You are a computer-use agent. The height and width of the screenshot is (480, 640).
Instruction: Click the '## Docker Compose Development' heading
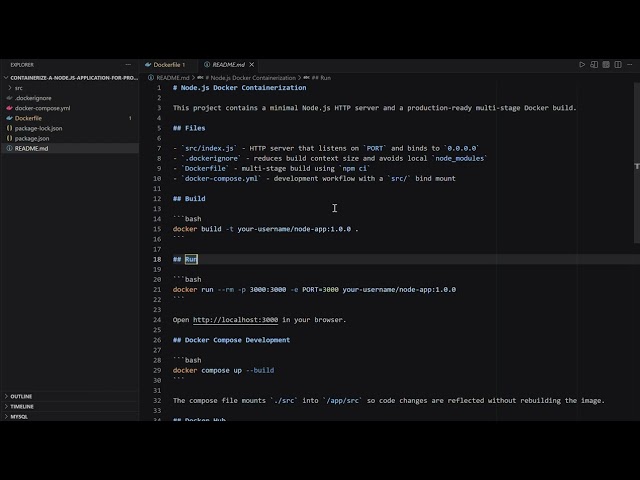pos(231,340)
